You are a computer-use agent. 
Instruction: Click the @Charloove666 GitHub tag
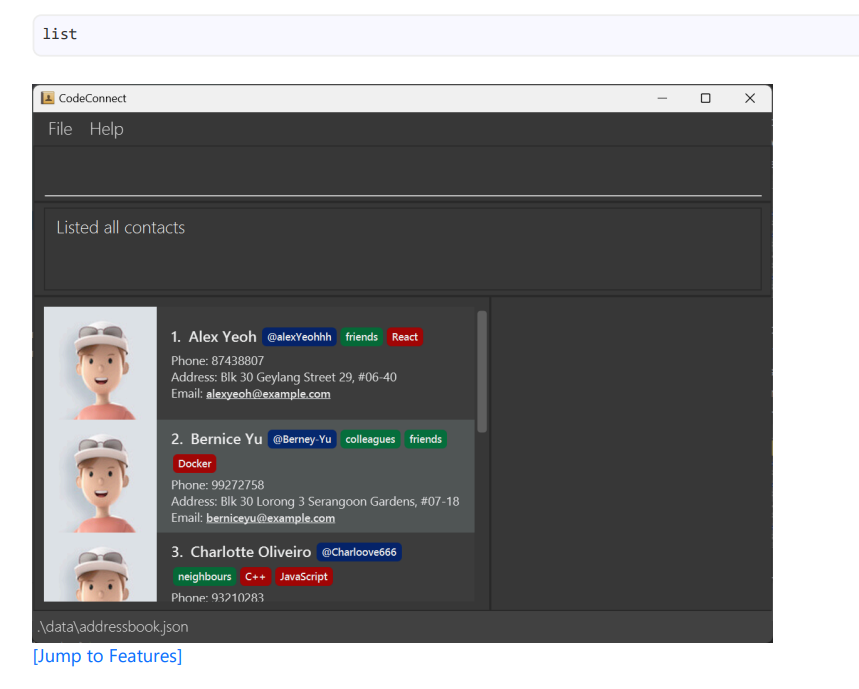pyautogui.click(x=359, y=552)
